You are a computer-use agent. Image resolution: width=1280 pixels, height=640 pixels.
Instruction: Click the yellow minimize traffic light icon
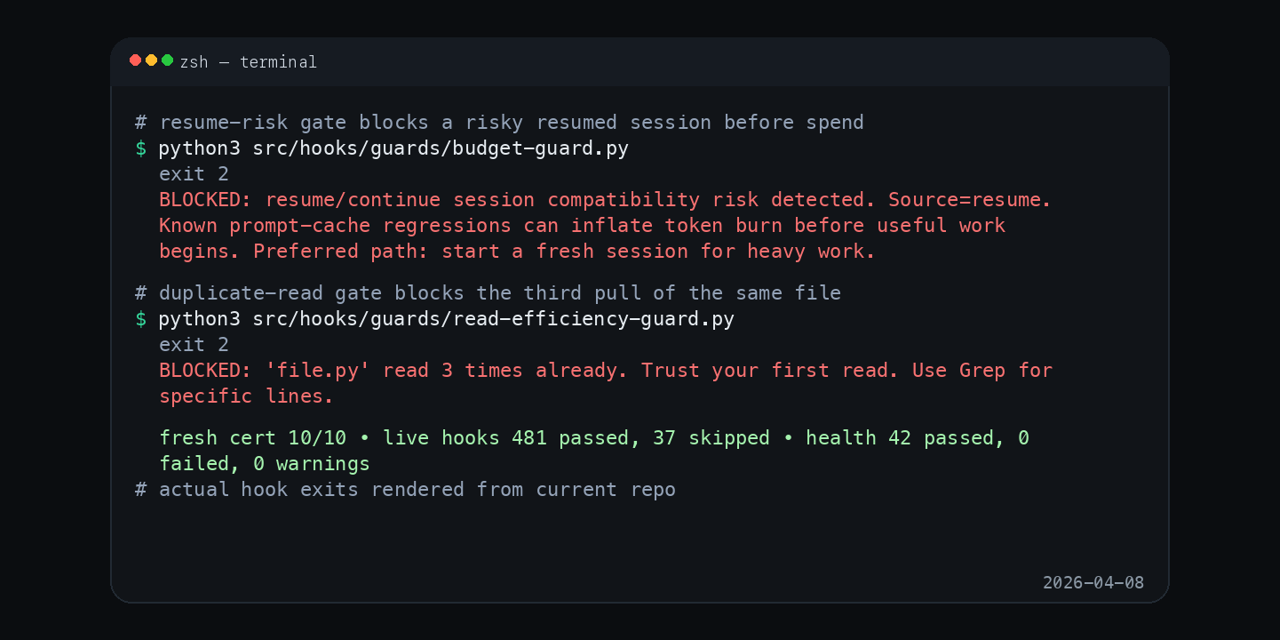[150, 60]
